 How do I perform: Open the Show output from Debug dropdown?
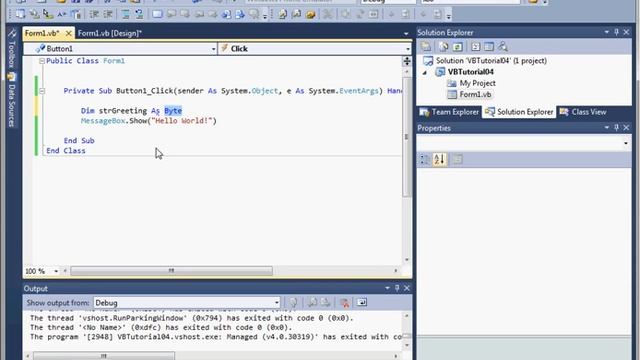click(x=276, y=303)
